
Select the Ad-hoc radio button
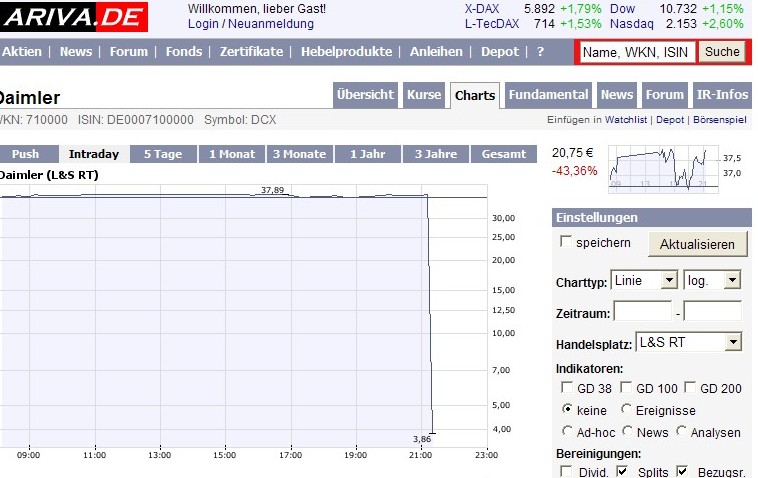[567, 430]
